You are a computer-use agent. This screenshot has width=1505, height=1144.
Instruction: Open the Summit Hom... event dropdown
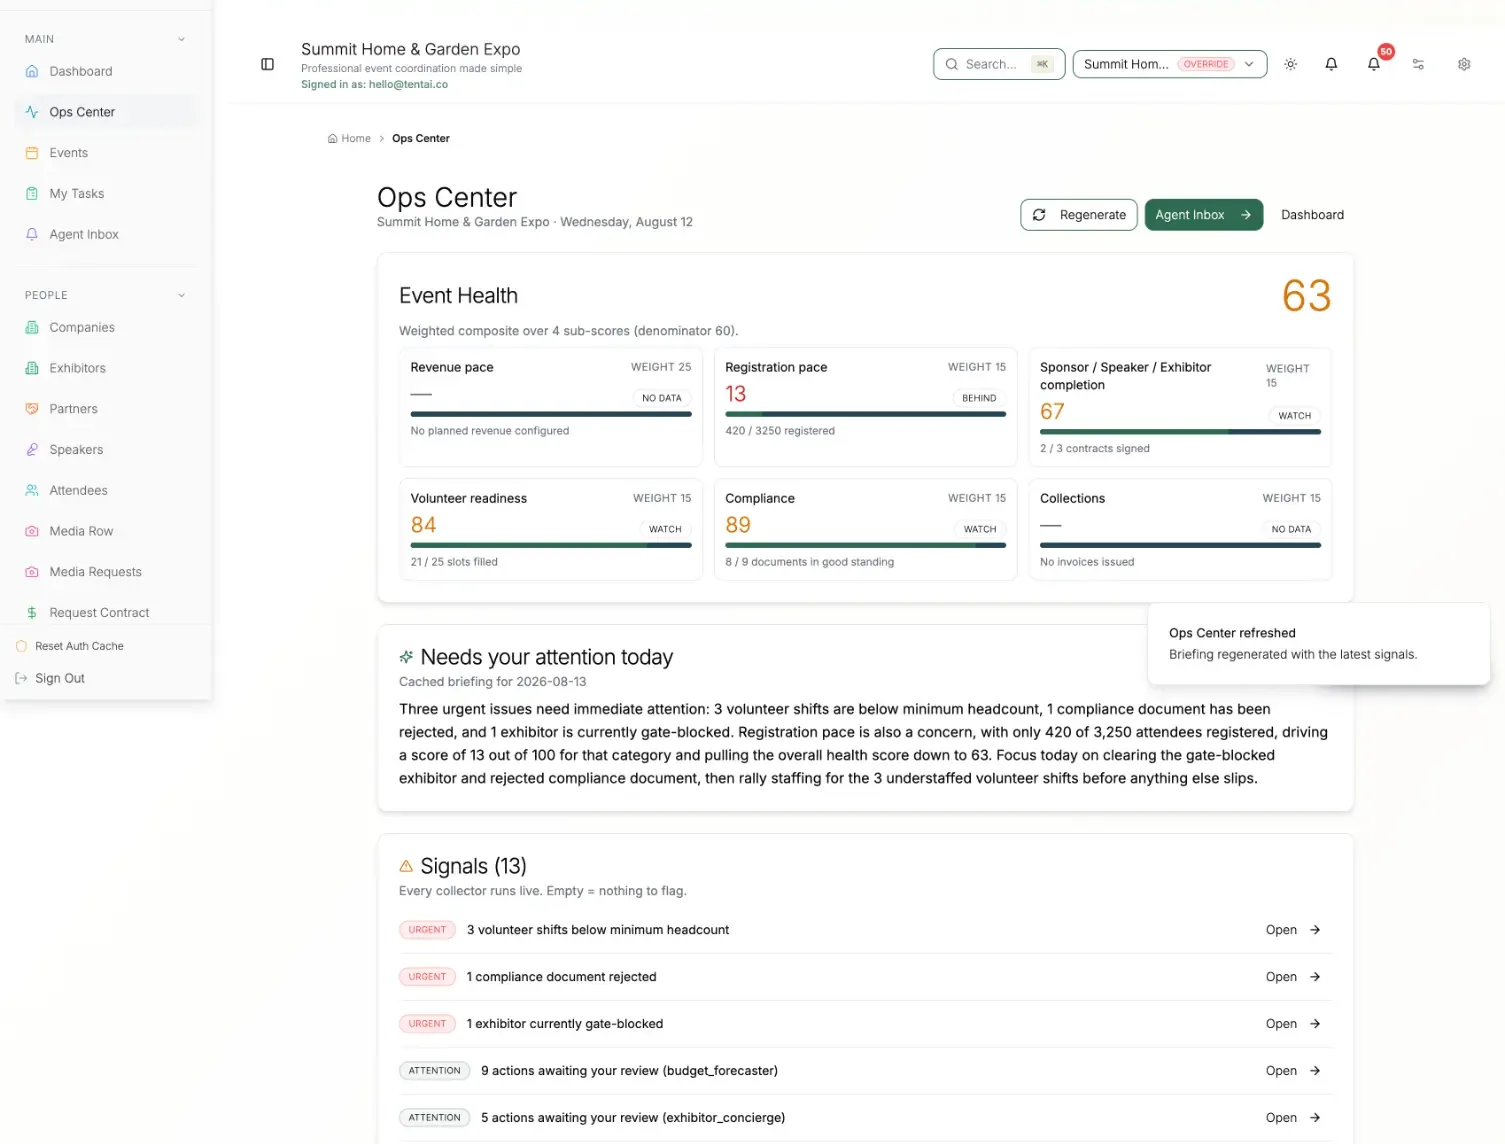1169,64
